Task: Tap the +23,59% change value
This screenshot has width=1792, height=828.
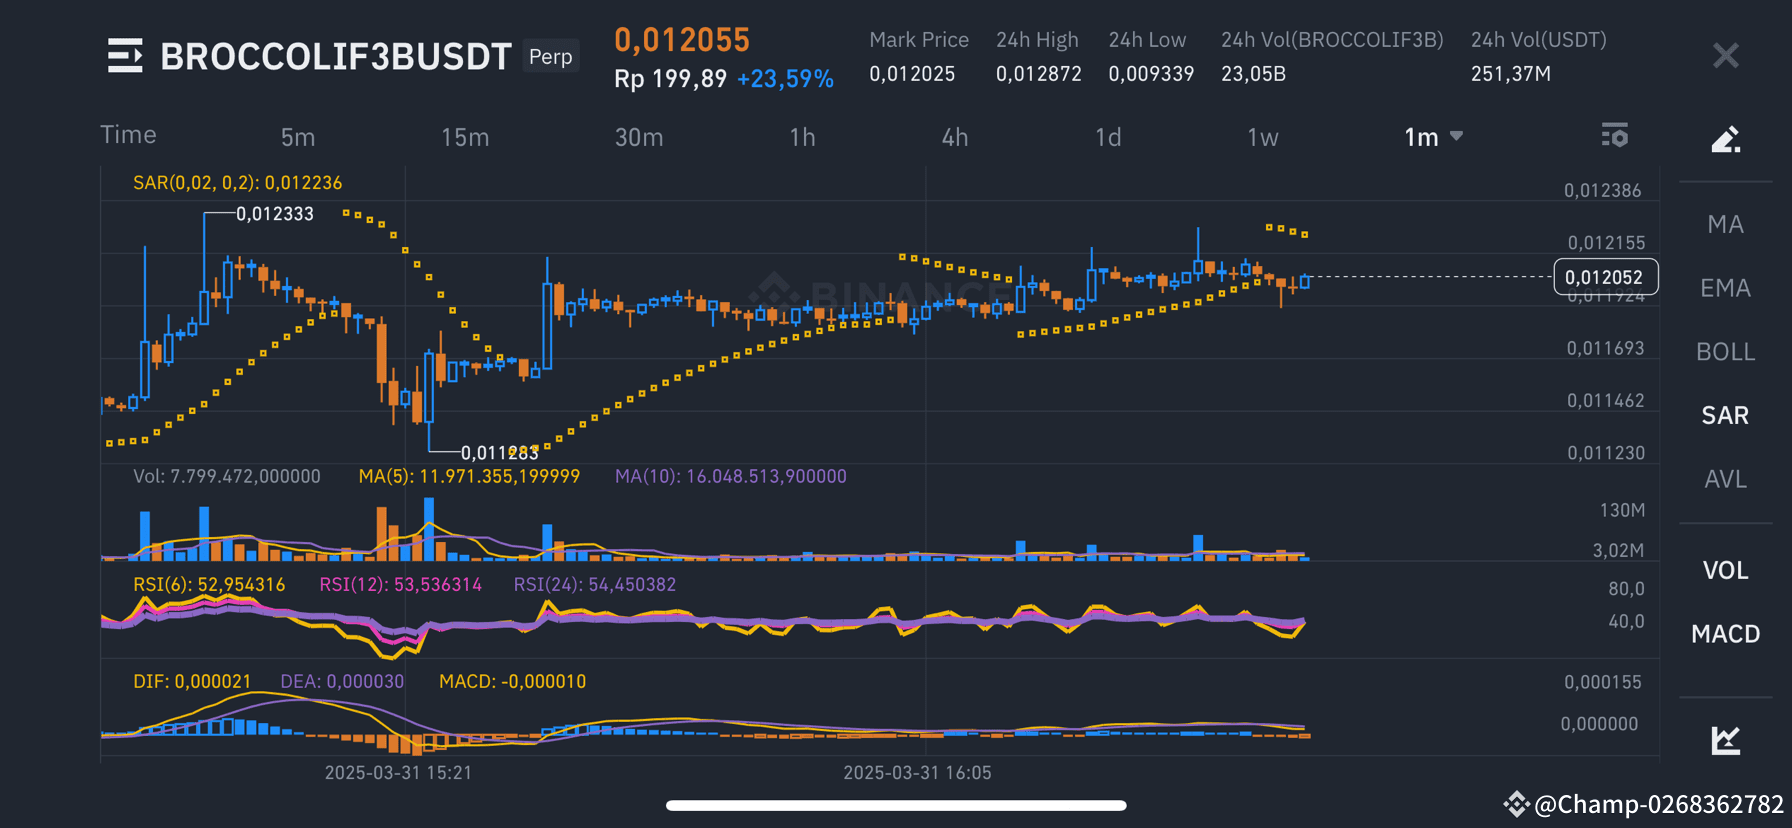Action: (x=785, y=79)
